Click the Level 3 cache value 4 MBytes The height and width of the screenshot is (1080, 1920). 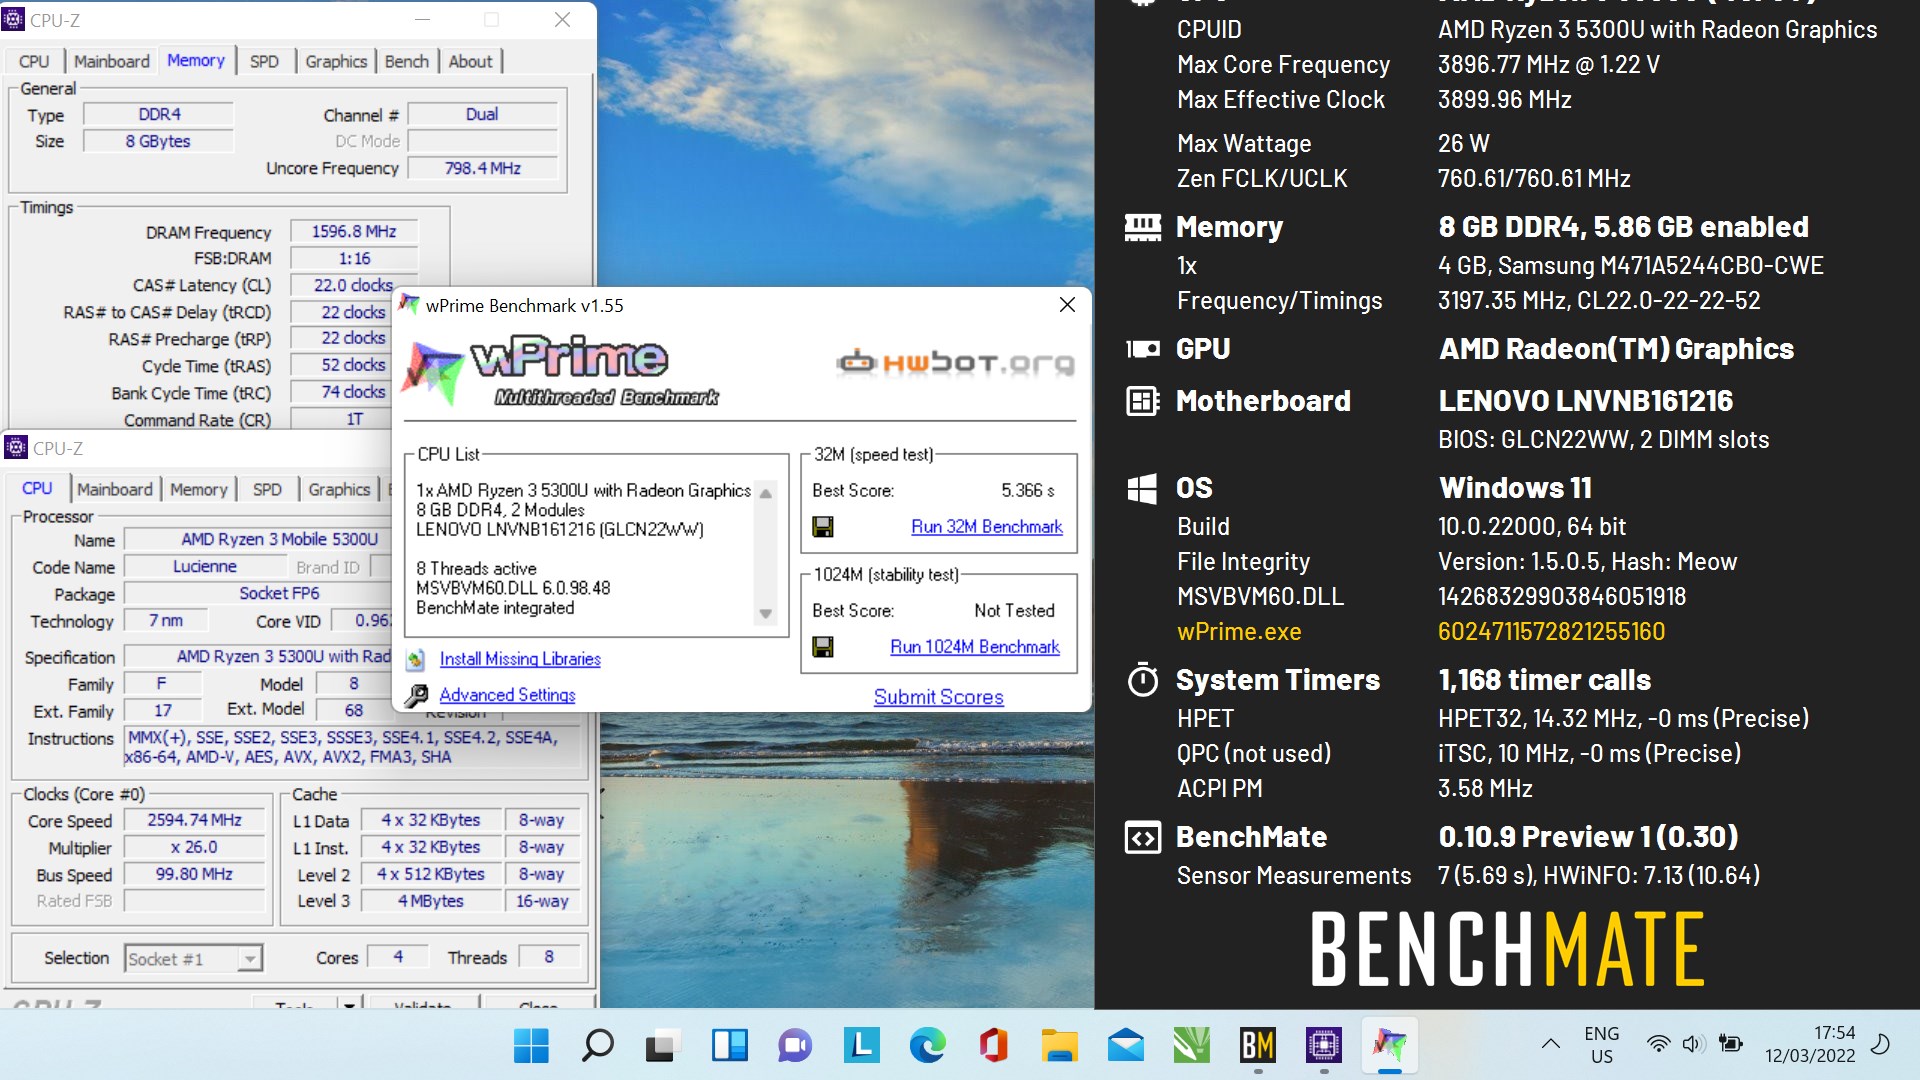click(x=430, y=901)
